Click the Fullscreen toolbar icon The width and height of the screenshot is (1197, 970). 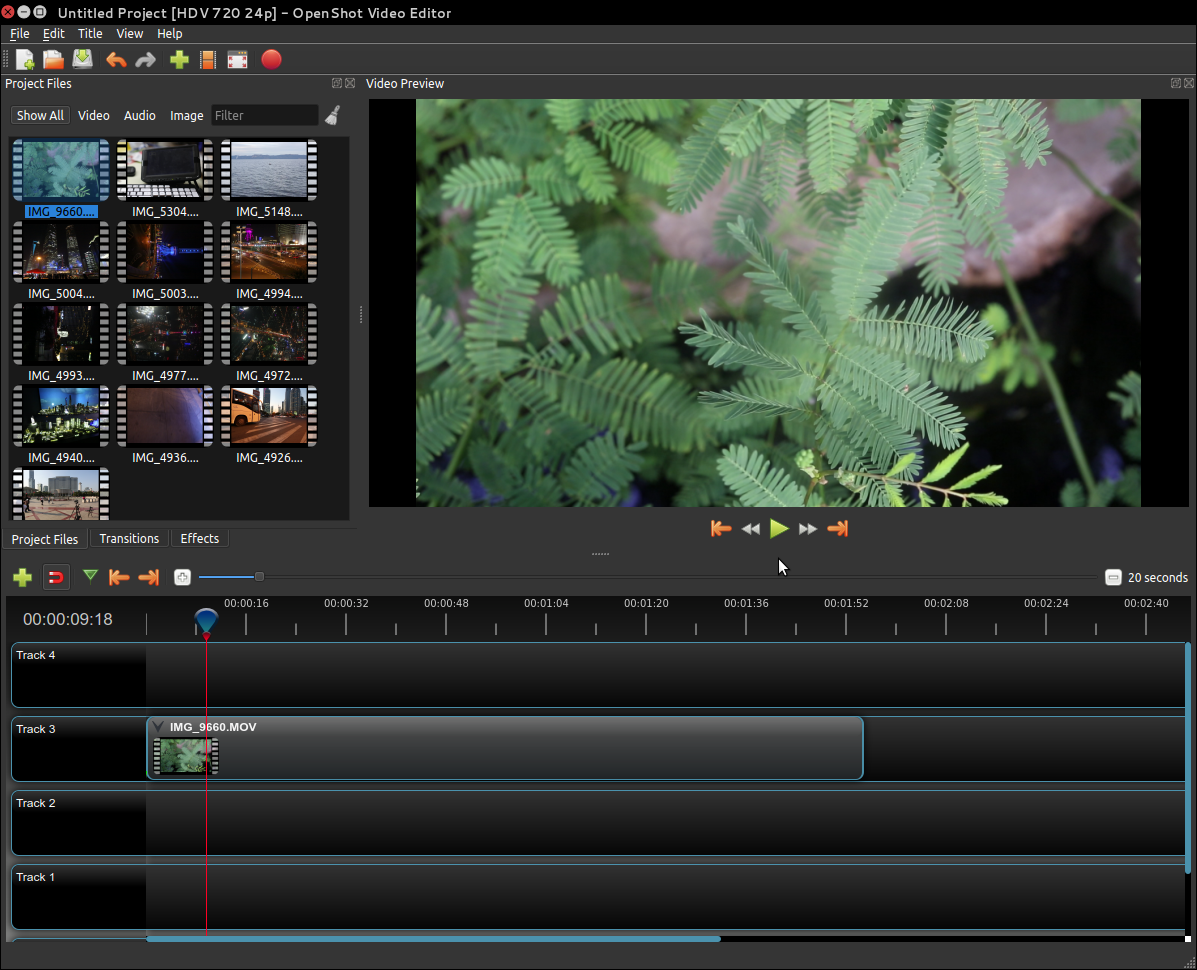237,60
